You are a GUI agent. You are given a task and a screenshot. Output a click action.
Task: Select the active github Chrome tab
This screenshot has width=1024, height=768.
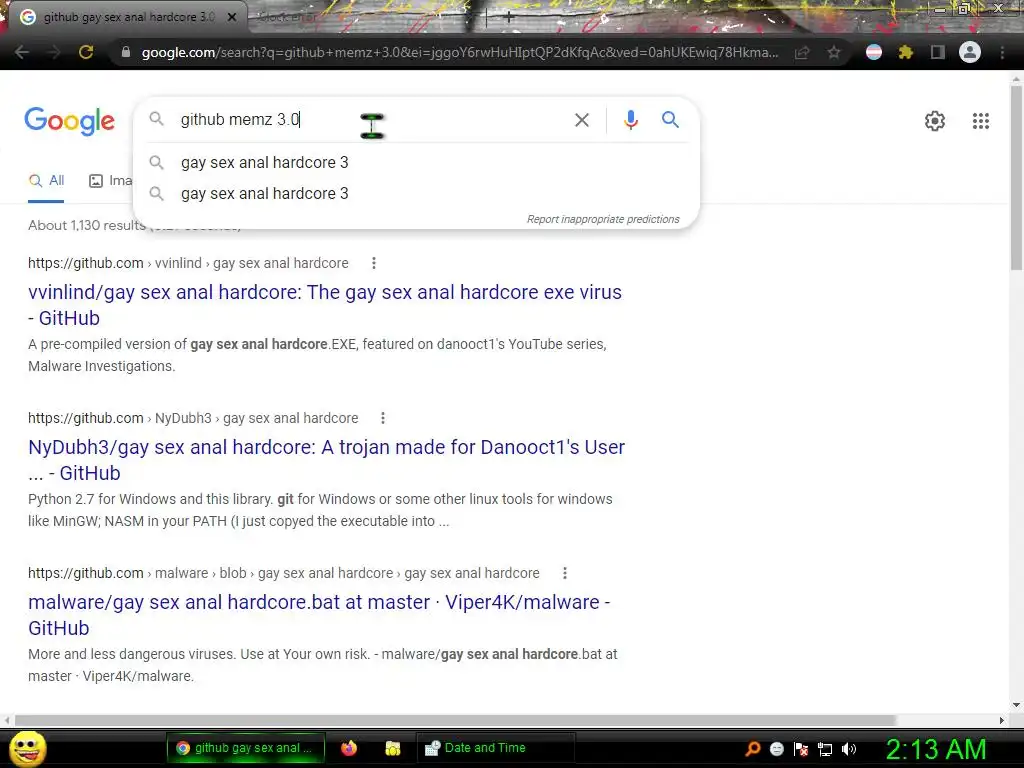click(x=127, y=17)
